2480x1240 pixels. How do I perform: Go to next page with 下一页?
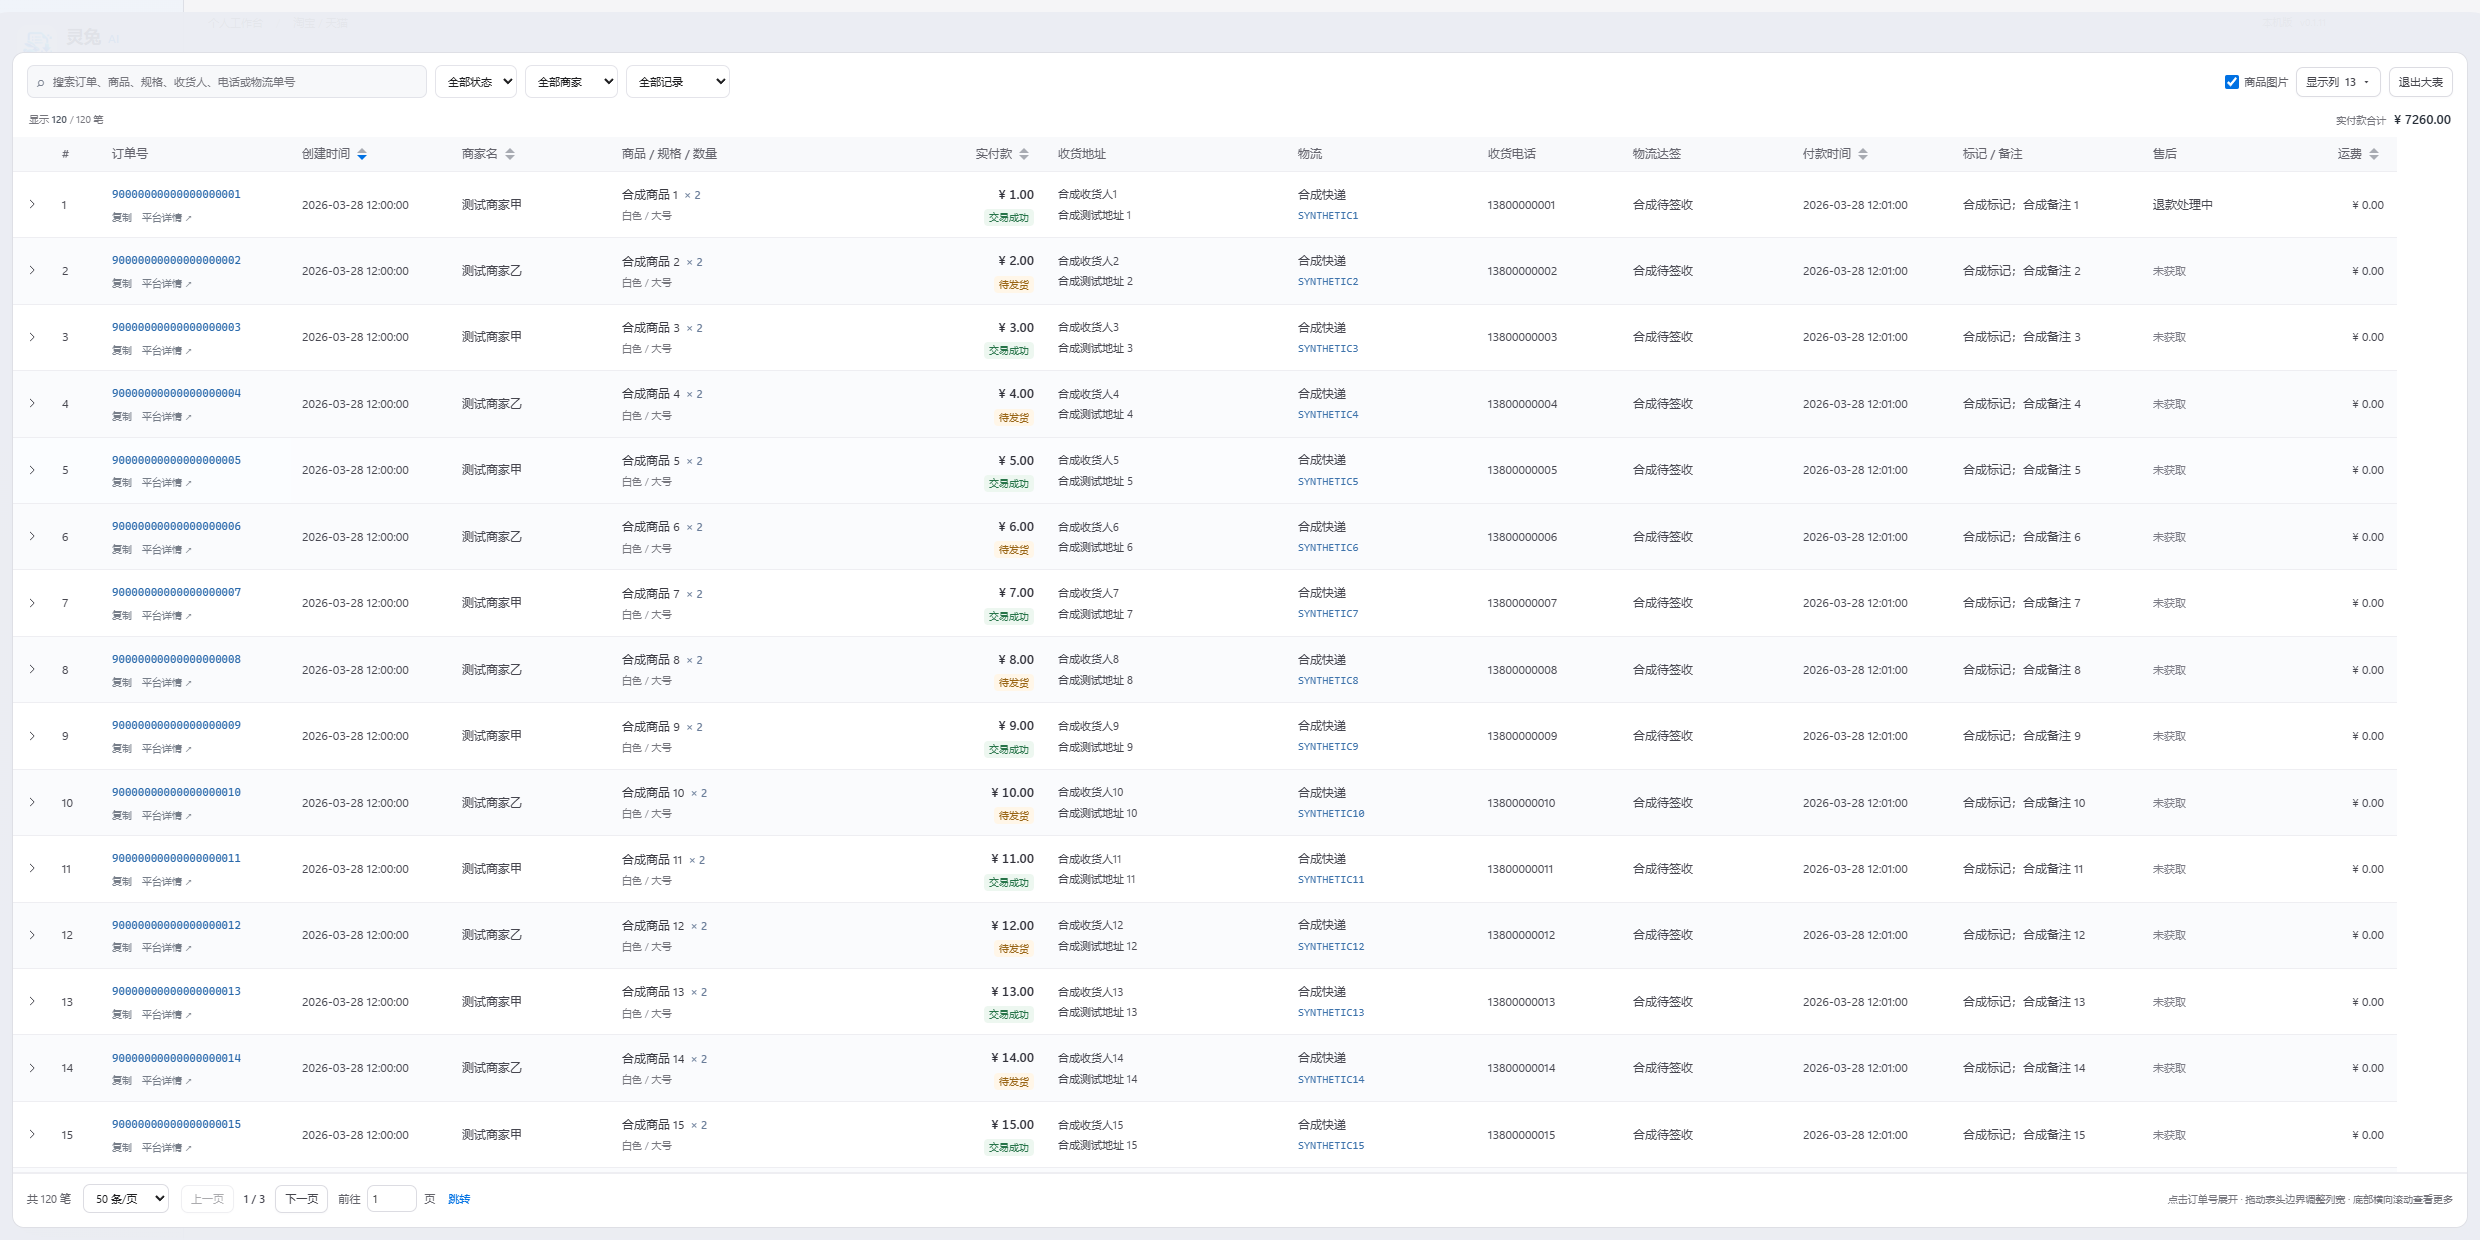pos(301,1199)
